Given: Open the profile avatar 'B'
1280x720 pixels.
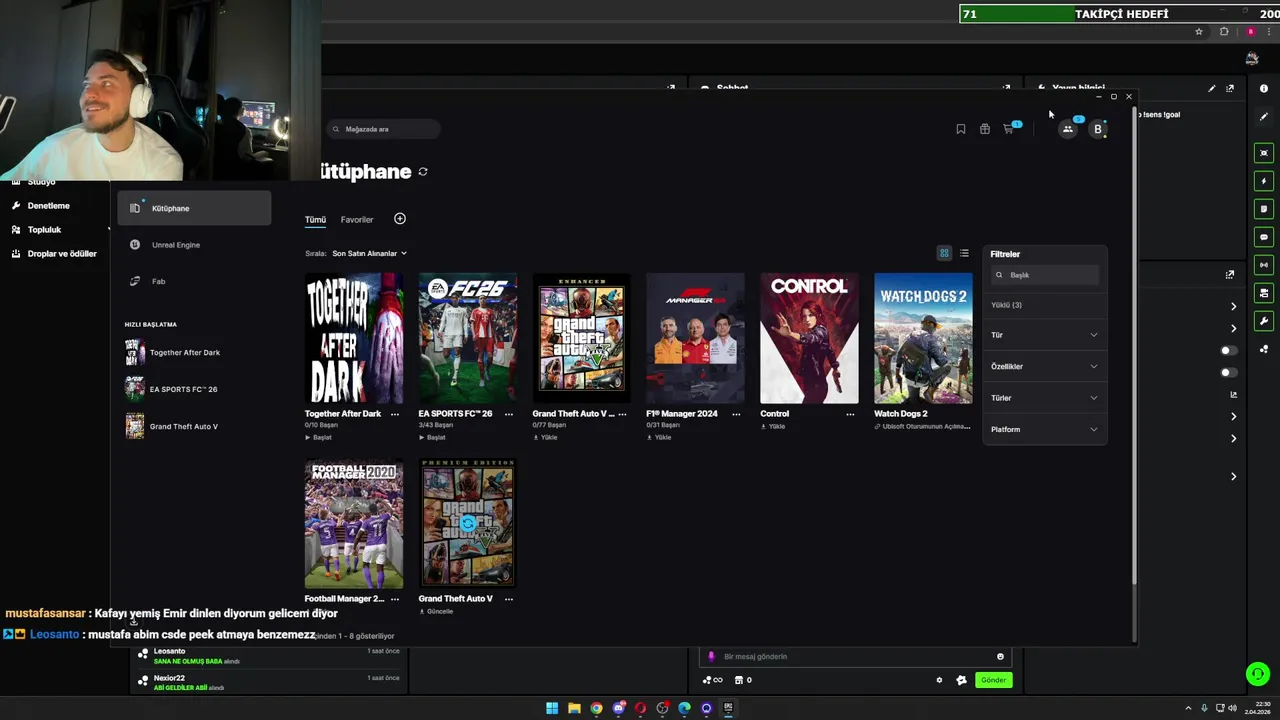Looking at the screenshot, I should pos(1098,129).
